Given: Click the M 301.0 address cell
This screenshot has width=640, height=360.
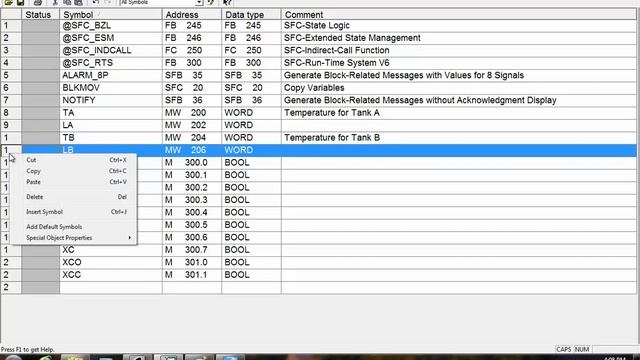Looking at the screenshot, I should (x=192, y=262).
